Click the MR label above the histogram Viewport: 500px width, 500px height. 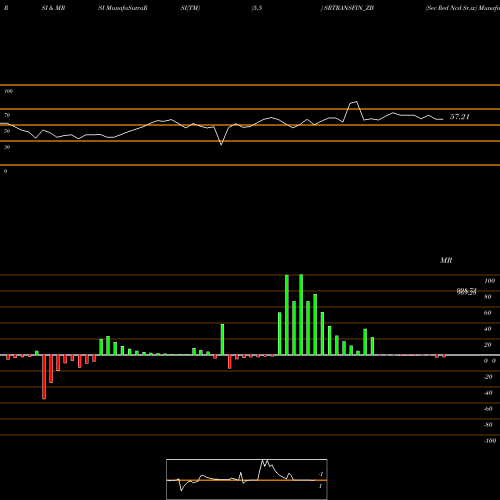(446, 260)
